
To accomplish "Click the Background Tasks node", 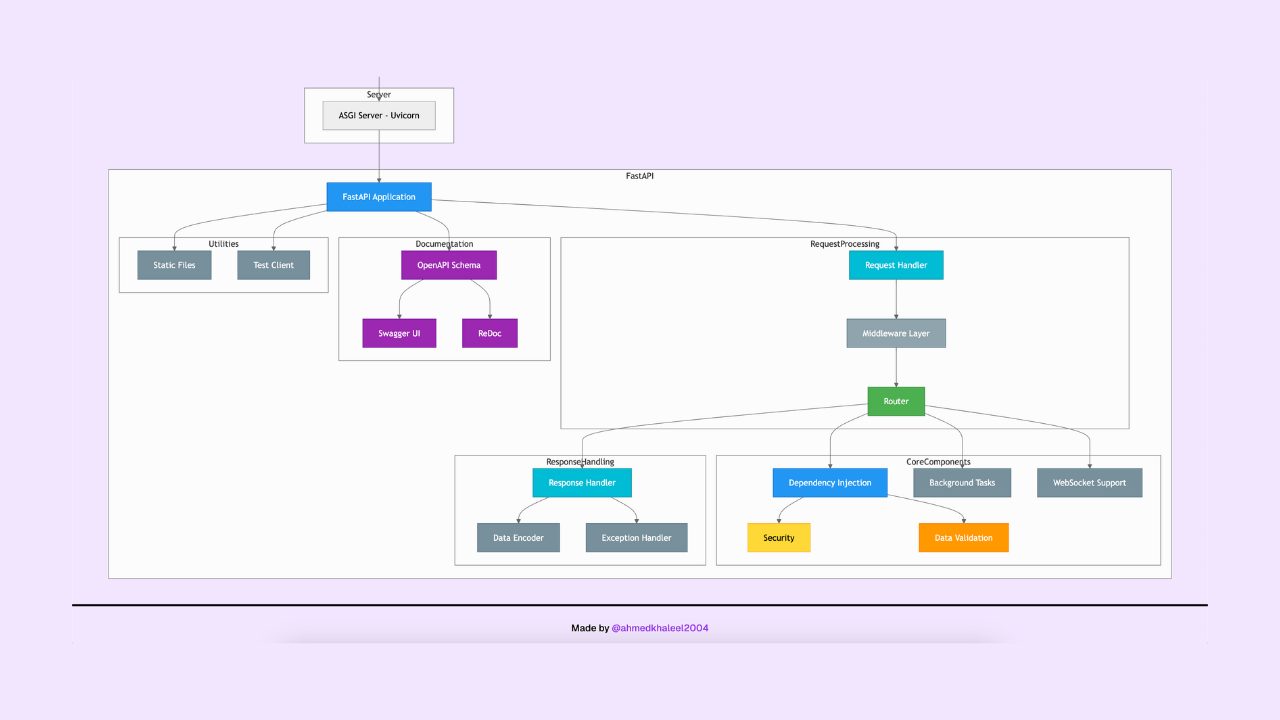I will click(x=962, y=482).
